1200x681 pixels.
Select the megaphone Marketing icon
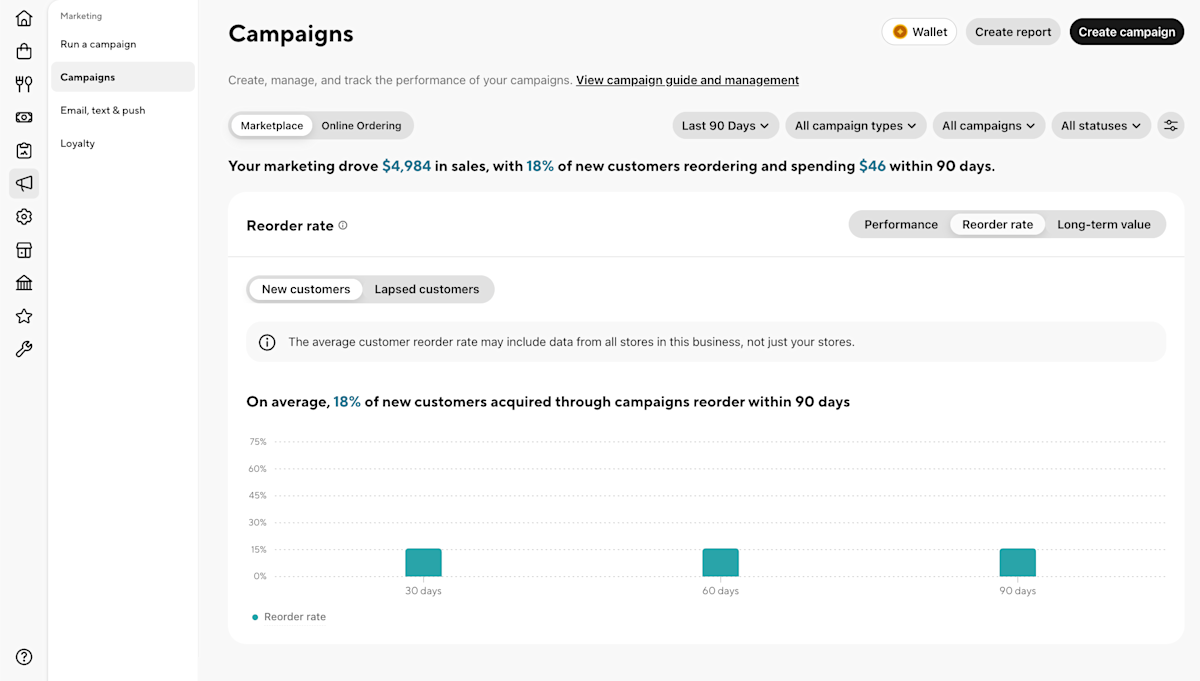click(x=24, y=183)
